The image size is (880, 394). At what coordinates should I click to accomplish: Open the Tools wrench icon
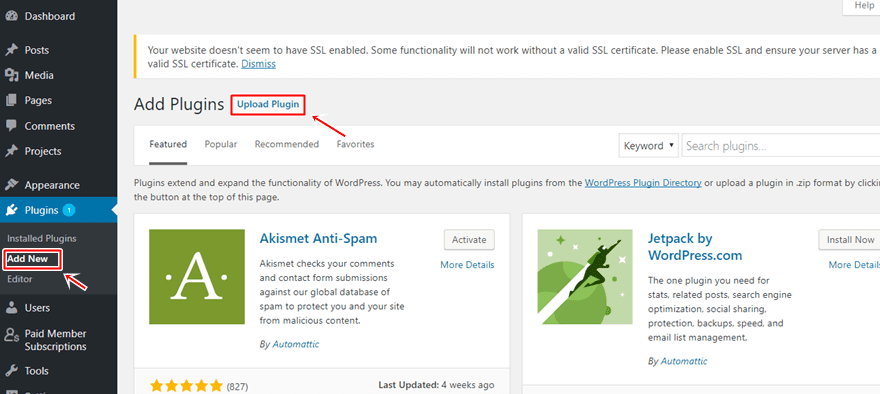point(11,370)
